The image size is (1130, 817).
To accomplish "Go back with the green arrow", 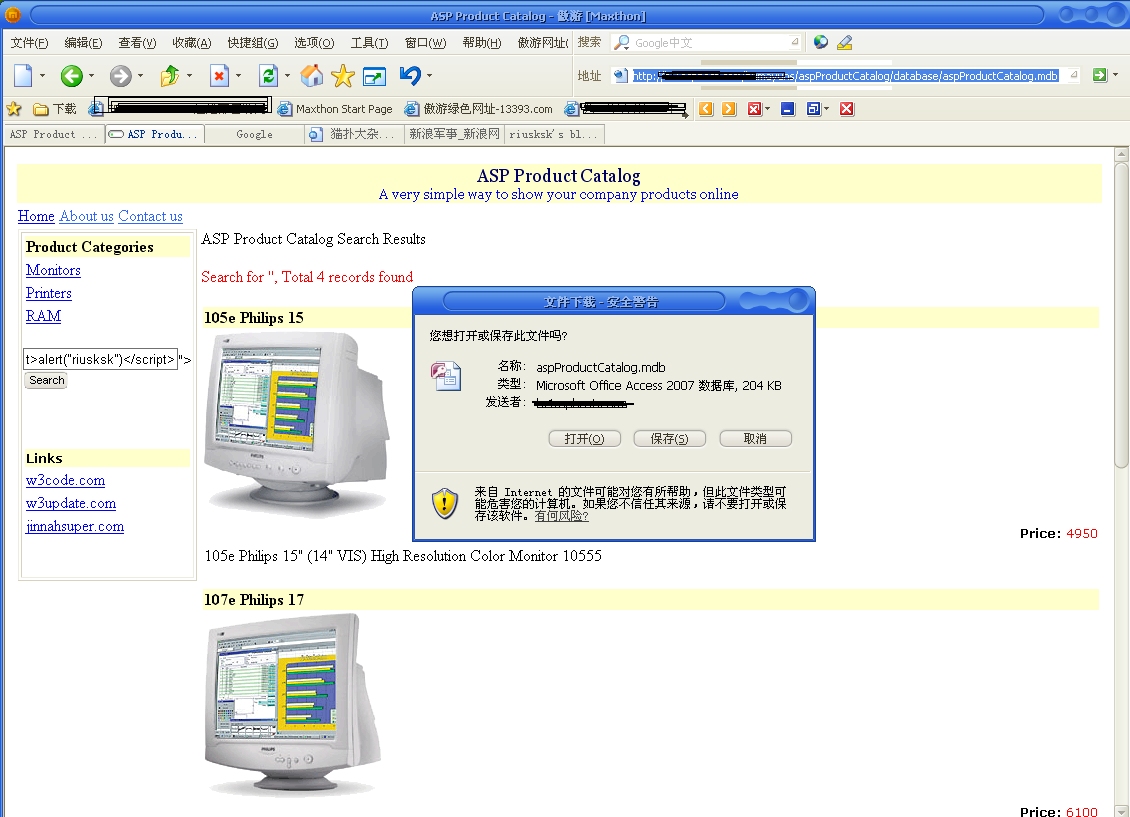I will point(71,75).
